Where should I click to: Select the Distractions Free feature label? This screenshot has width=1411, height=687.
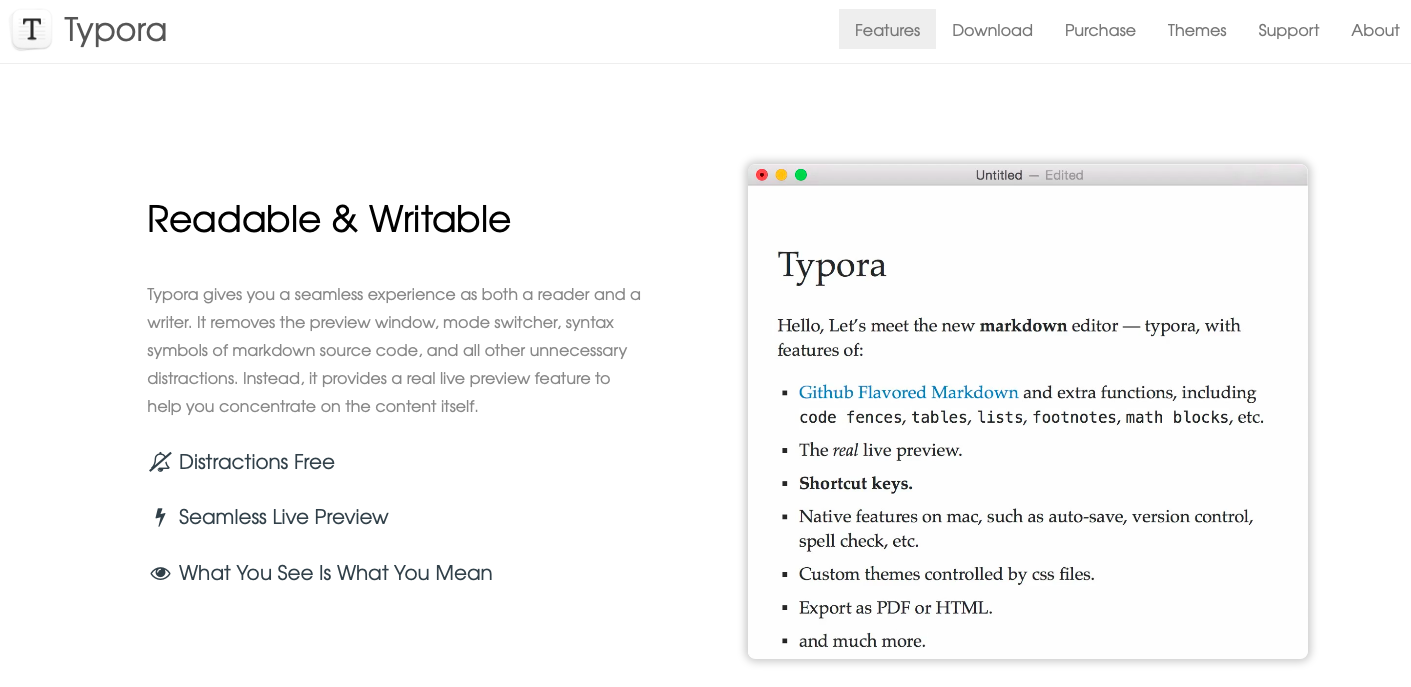pyautogui.click(x=257, y=462)
